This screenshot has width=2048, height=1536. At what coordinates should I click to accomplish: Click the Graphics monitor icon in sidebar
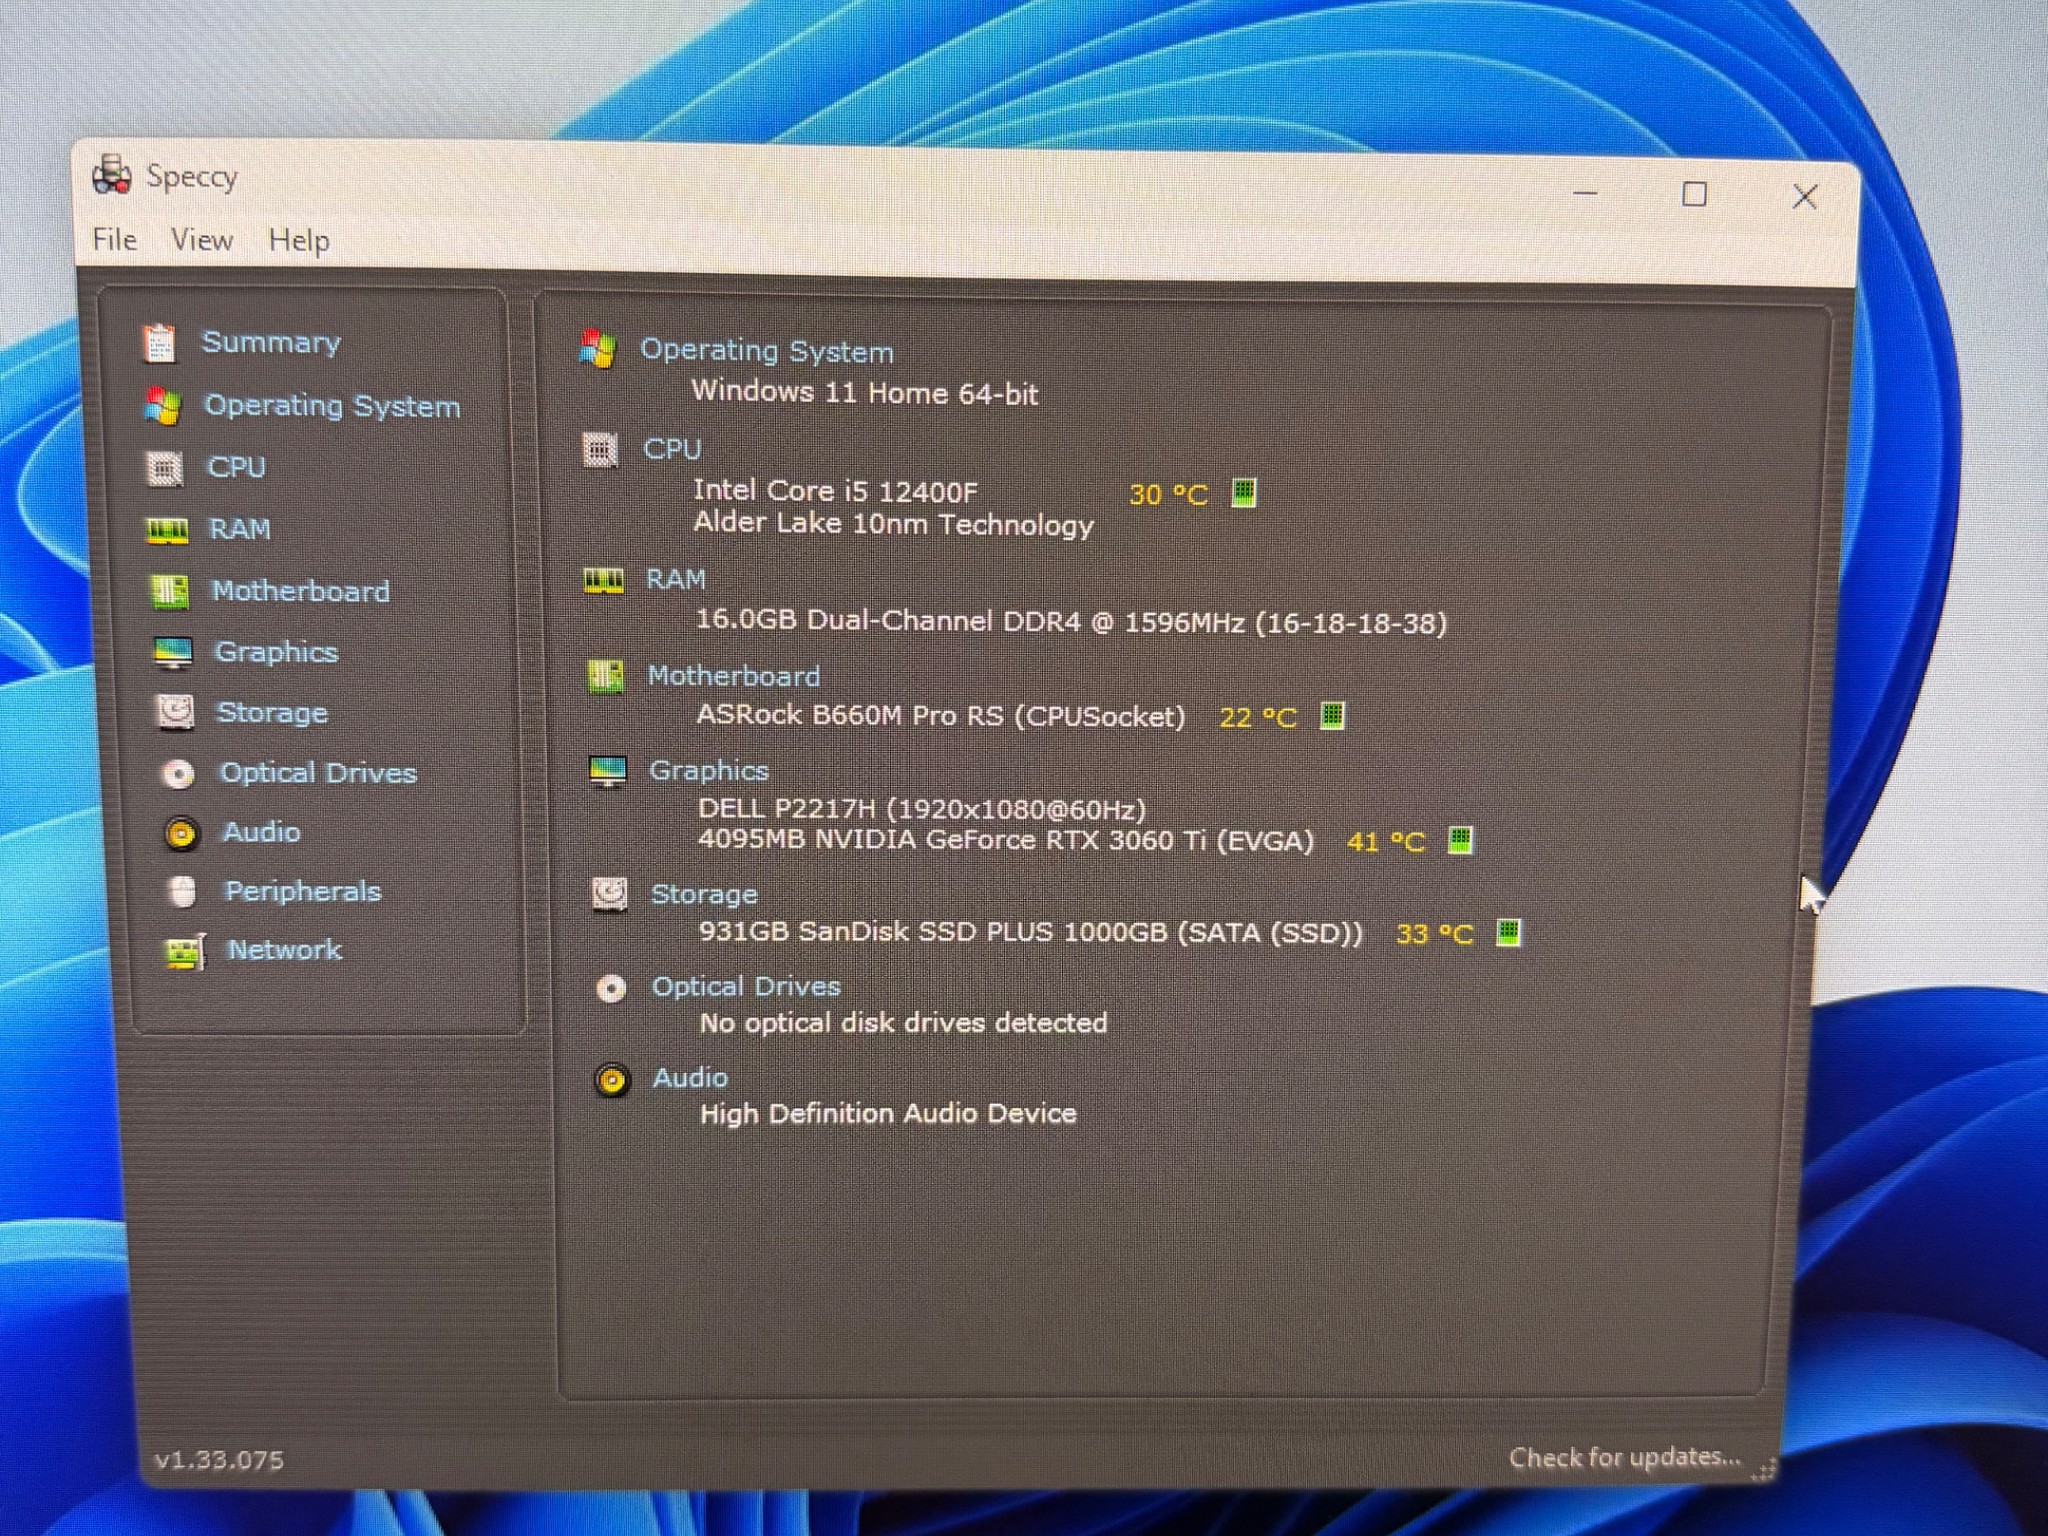173,653
